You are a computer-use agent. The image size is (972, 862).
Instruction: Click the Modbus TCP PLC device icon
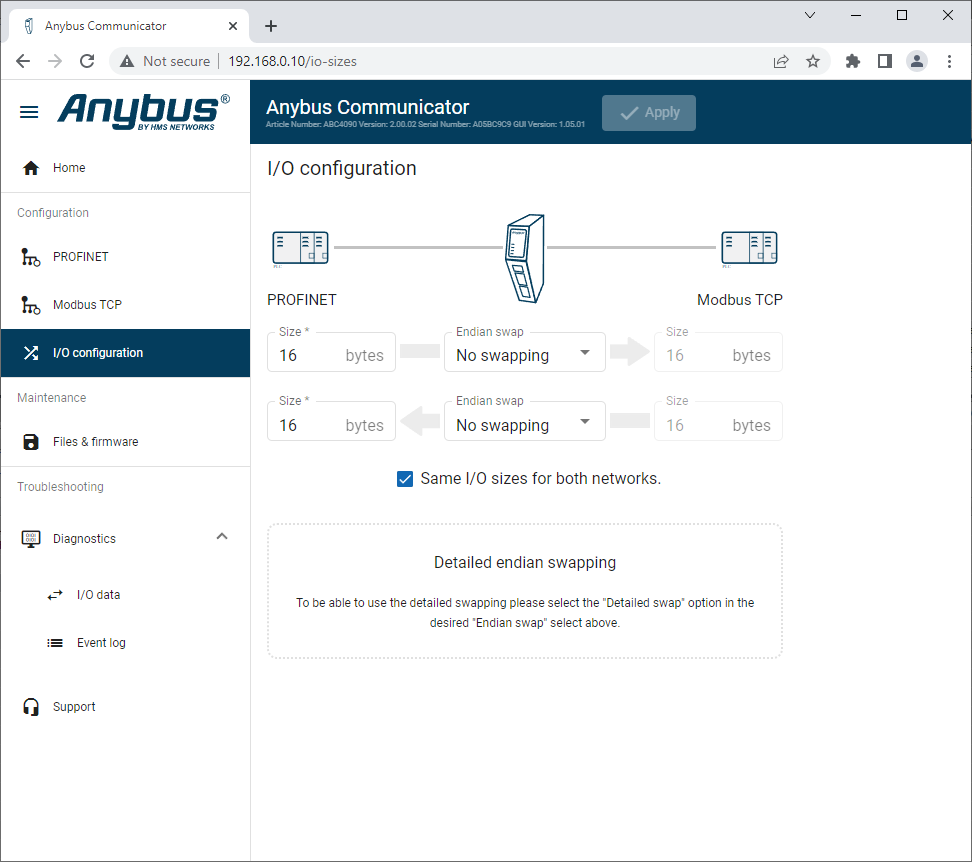pyautogui.click(x=749, y=248)
